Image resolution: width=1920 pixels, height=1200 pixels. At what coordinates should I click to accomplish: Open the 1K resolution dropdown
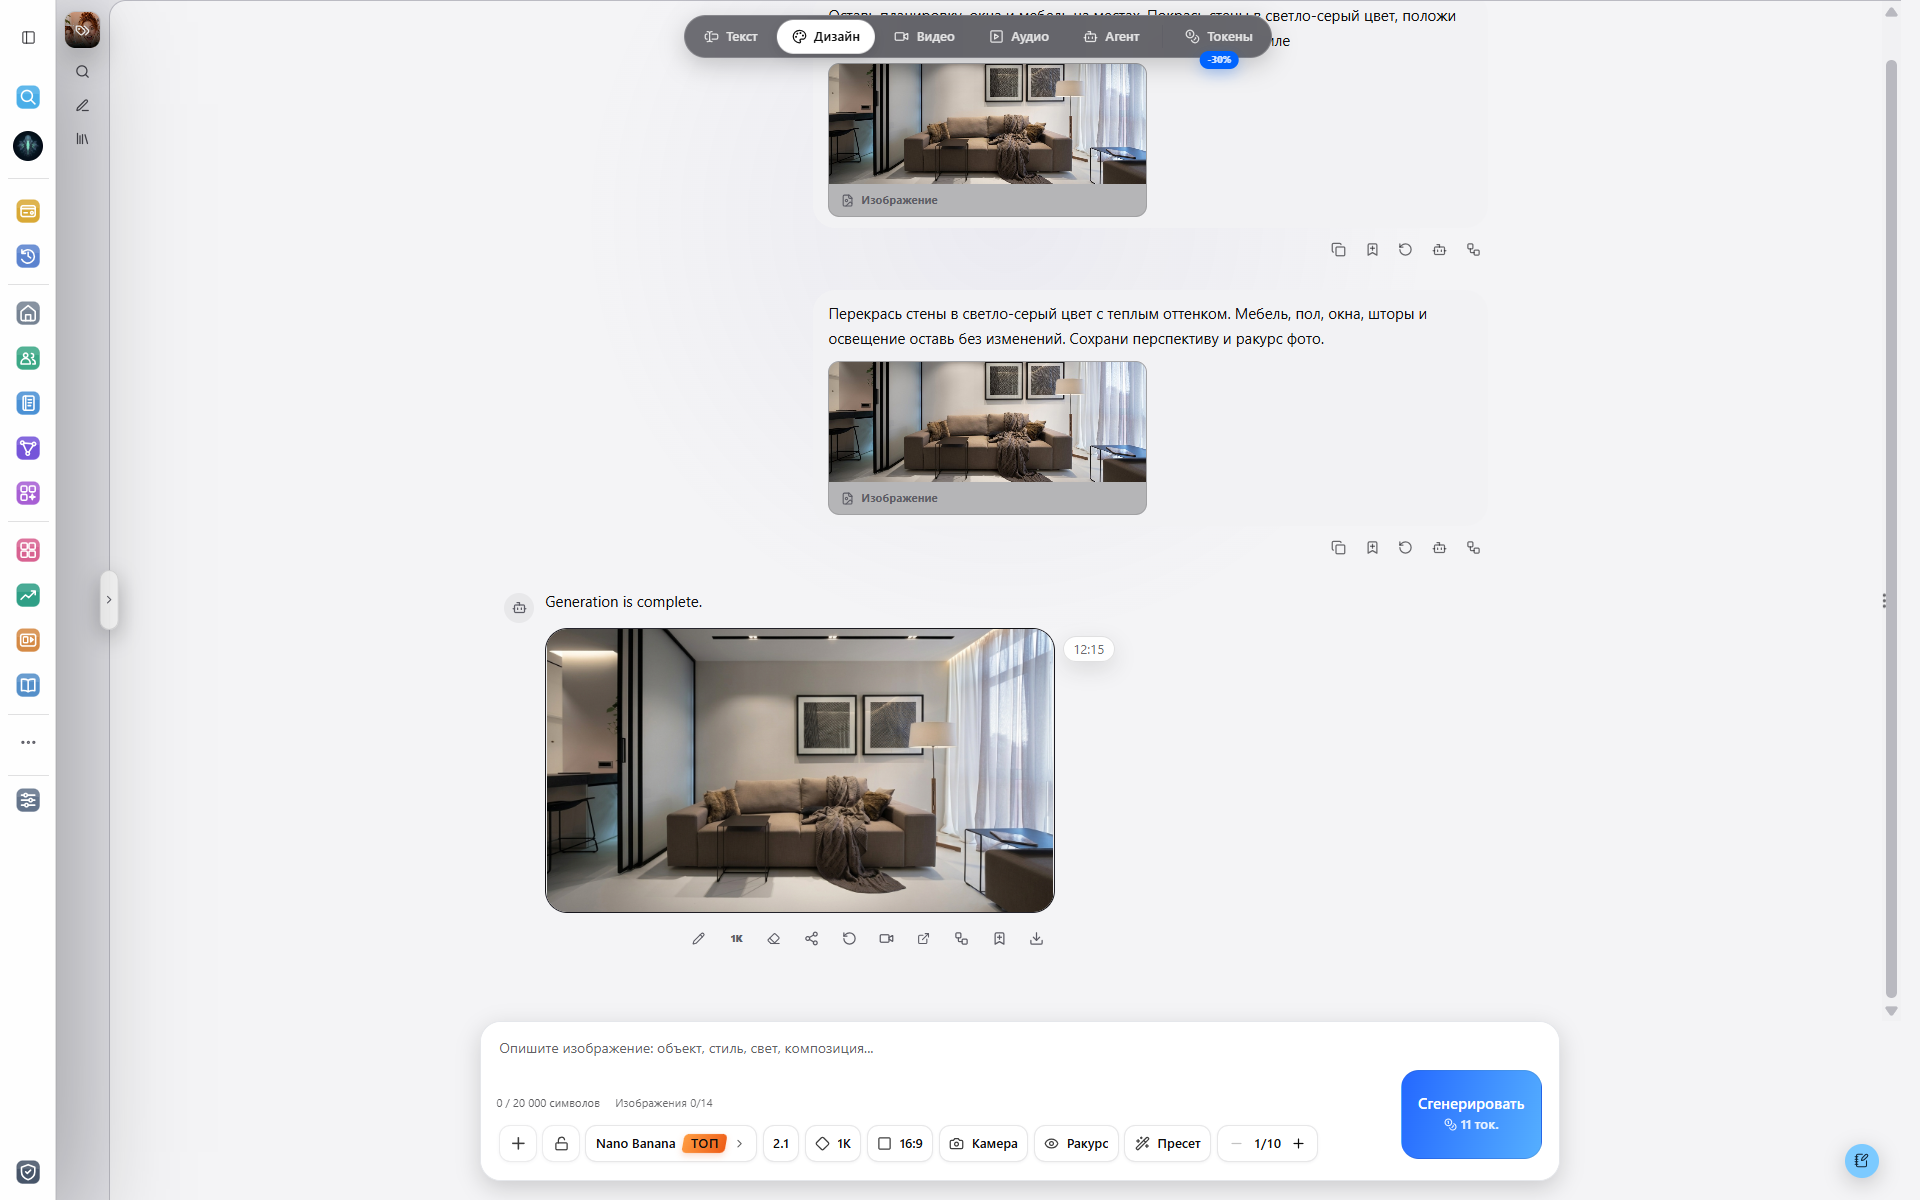pyautogui.click(x=833, y=1143)
